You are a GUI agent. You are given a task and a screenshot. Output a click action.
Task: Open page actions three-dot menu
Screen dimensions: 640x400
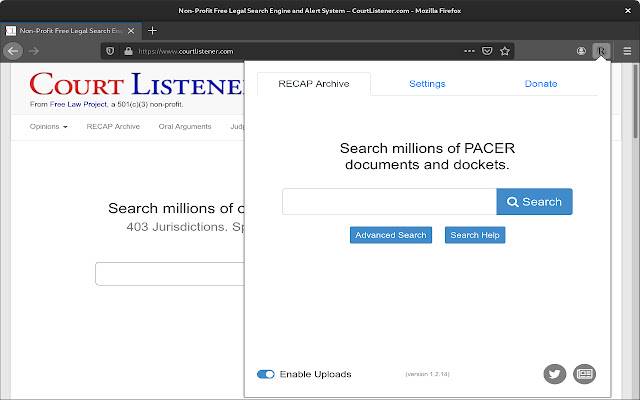(469, 50)
